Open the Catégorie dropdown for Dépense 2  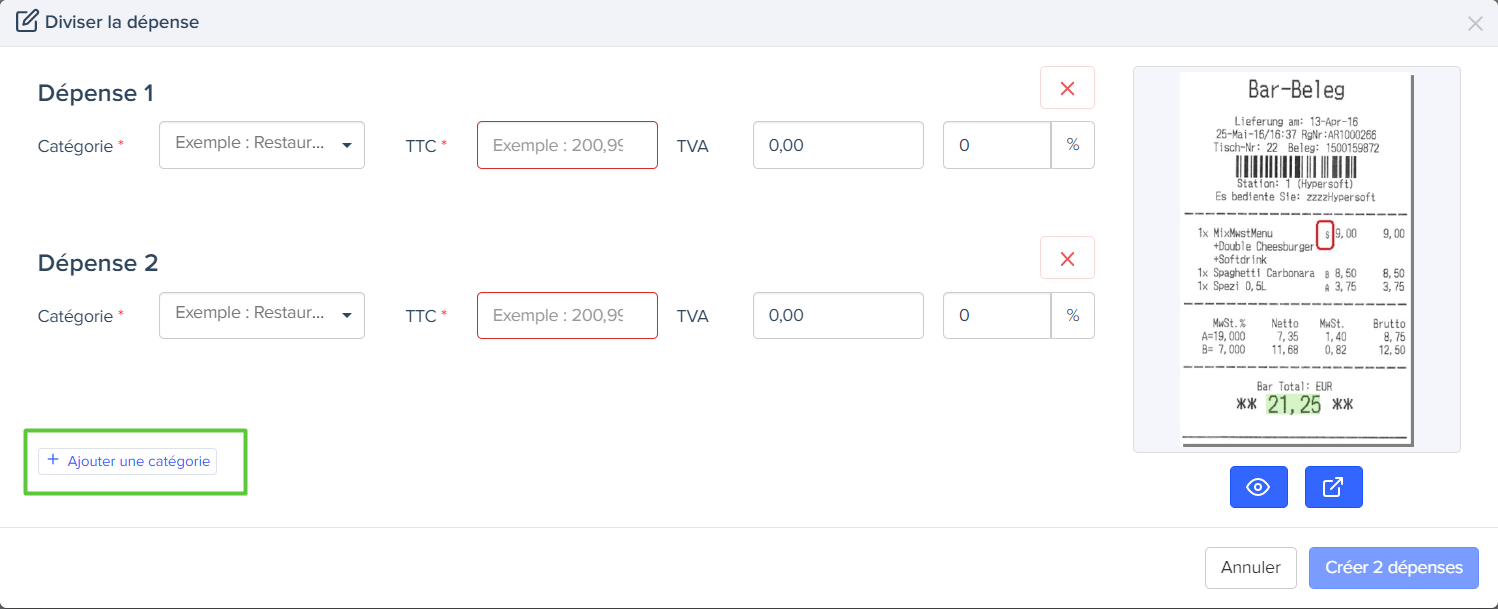[262, 315]
